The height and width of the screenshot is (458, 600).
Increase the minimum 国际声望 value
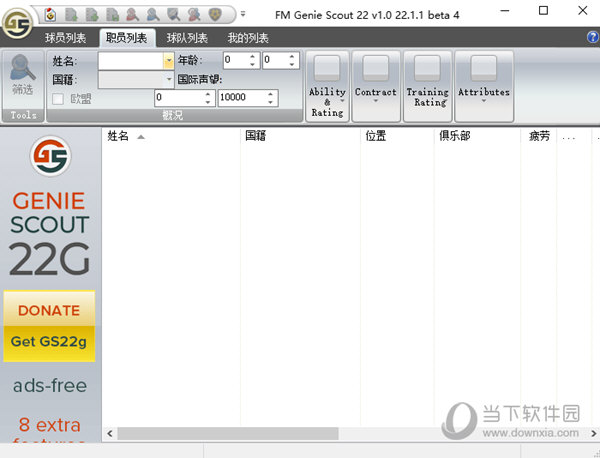pyautogui.click(x=208, y=94)
